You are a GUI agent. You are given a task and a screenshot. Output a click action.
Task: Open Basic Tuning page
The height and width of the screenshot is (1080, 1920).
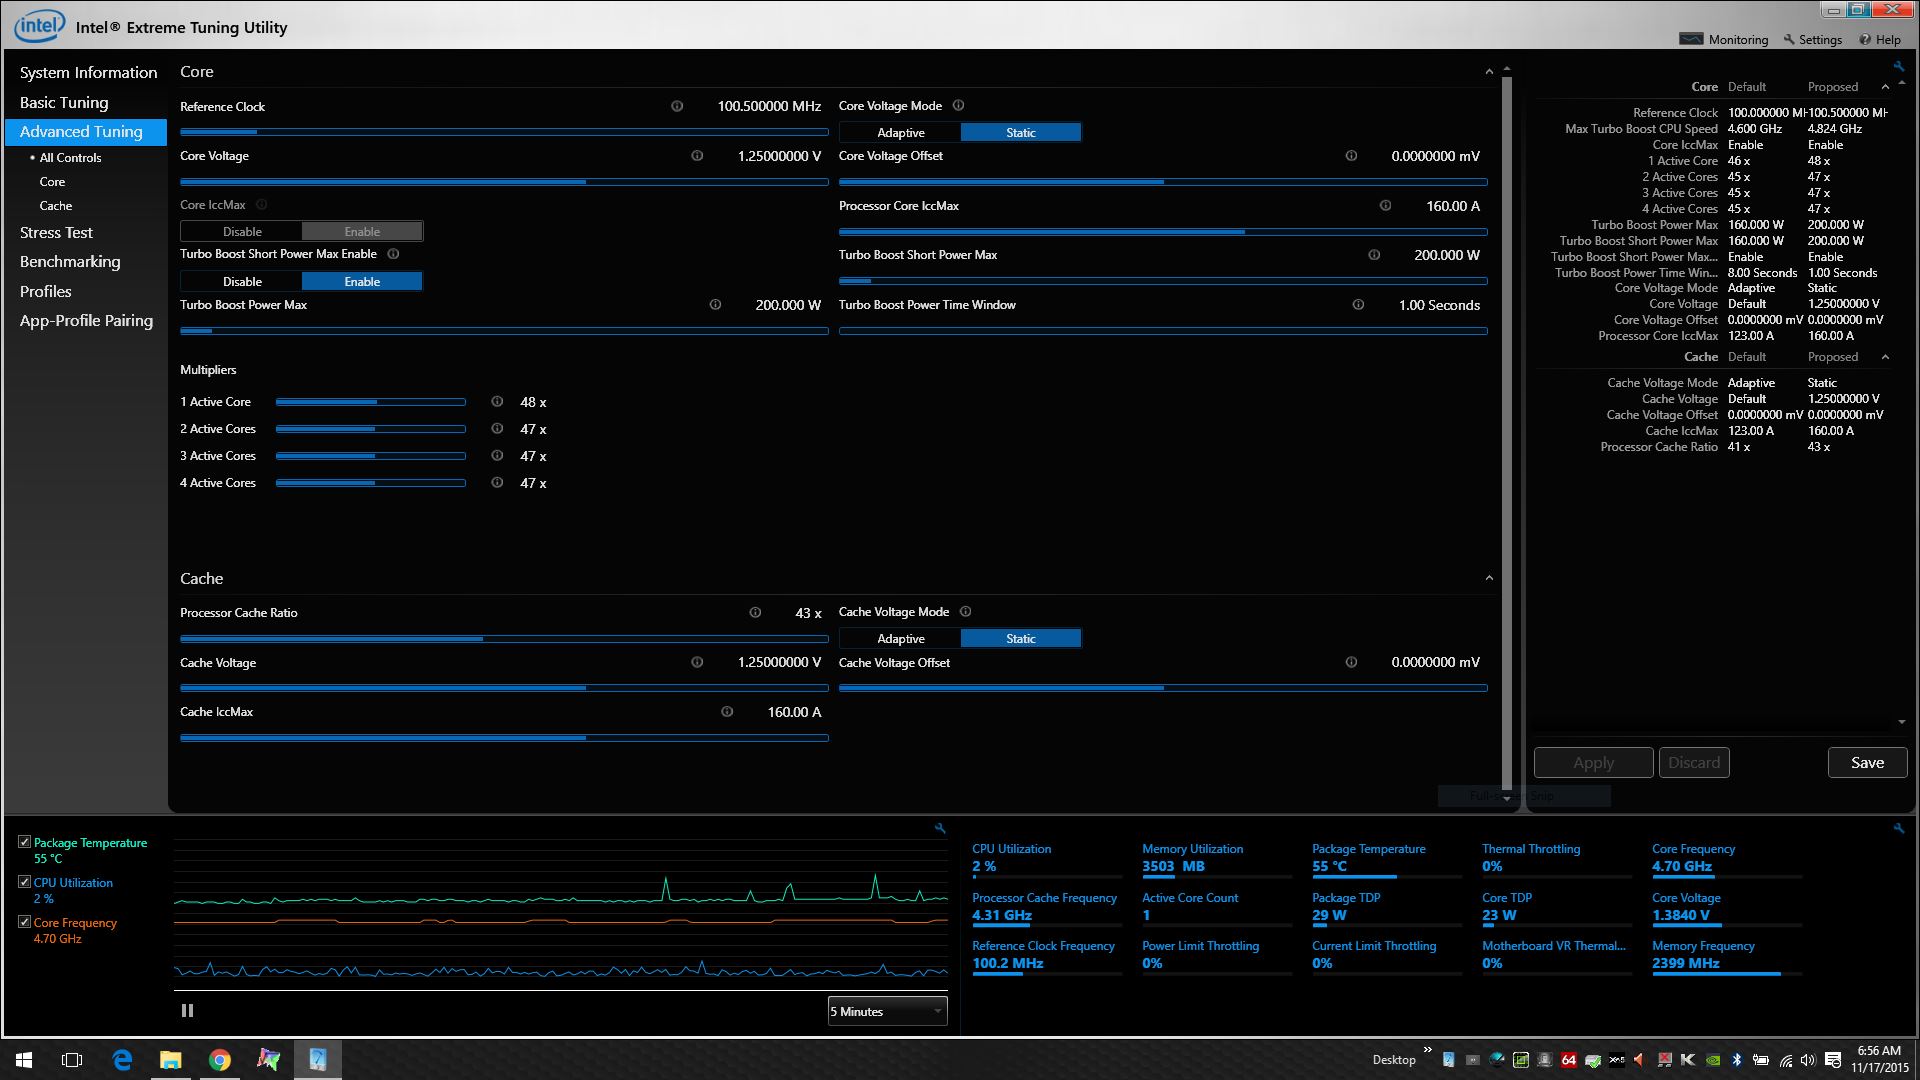(64, 102)
